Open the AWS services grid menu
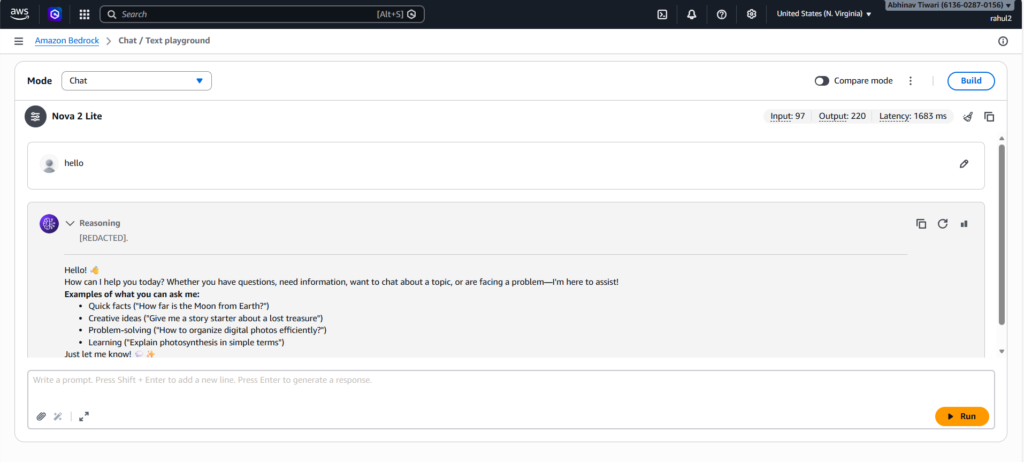 click(x=84, y=14)
